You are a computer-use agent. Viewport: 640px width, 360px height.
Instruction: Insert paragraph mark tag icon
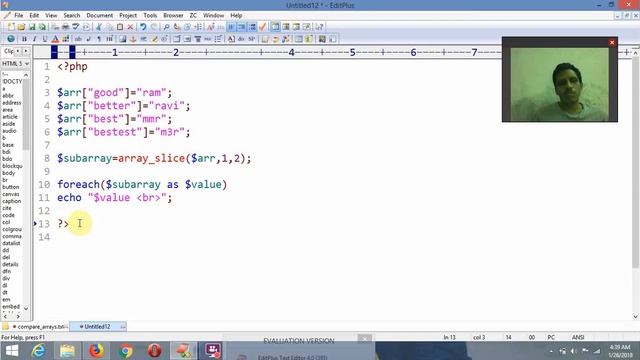tap(99, 39)
